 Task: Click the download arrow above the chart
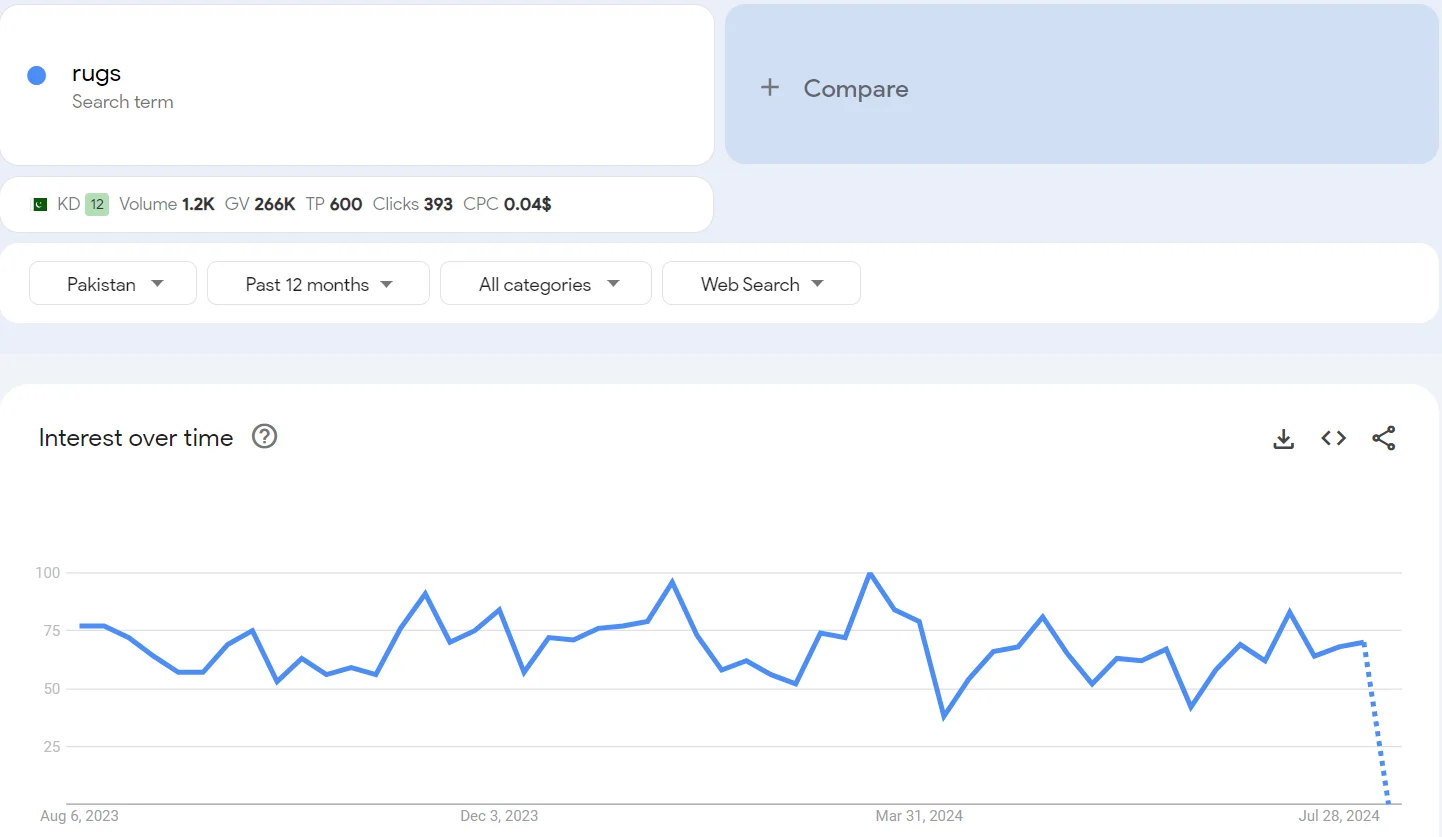(1283, 438)
